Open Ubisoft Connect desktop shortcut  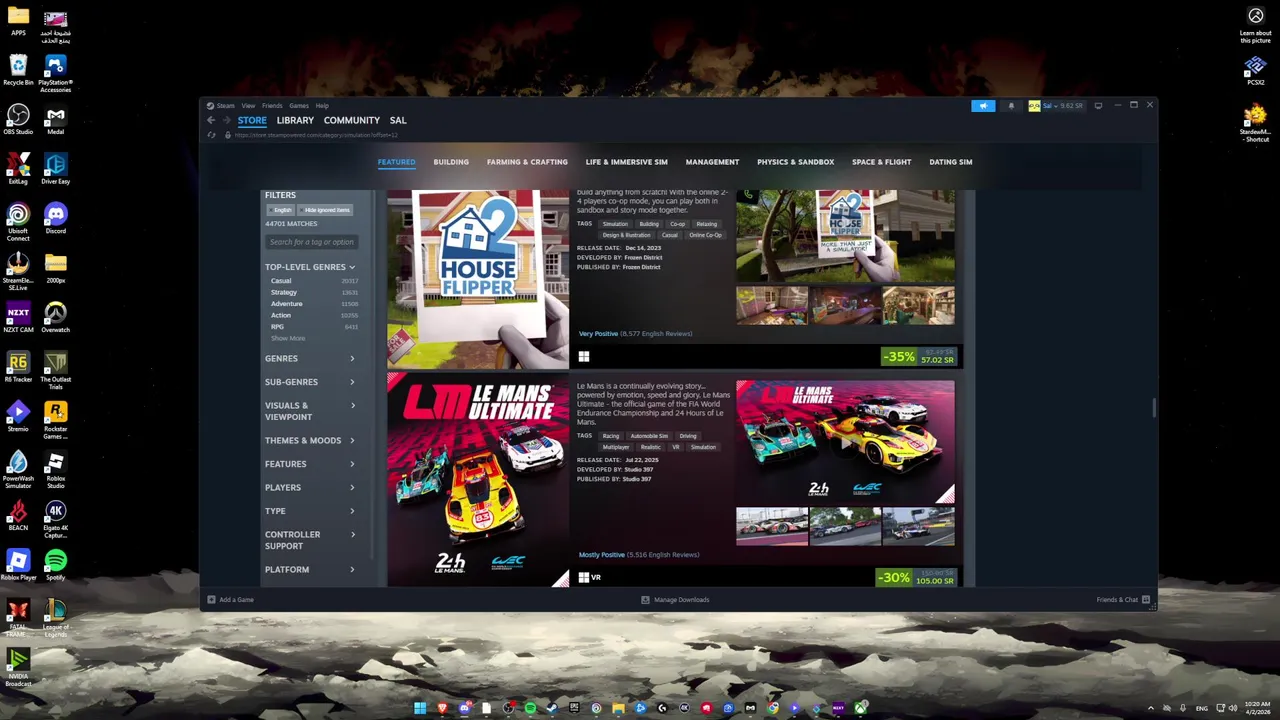(18, 221)
